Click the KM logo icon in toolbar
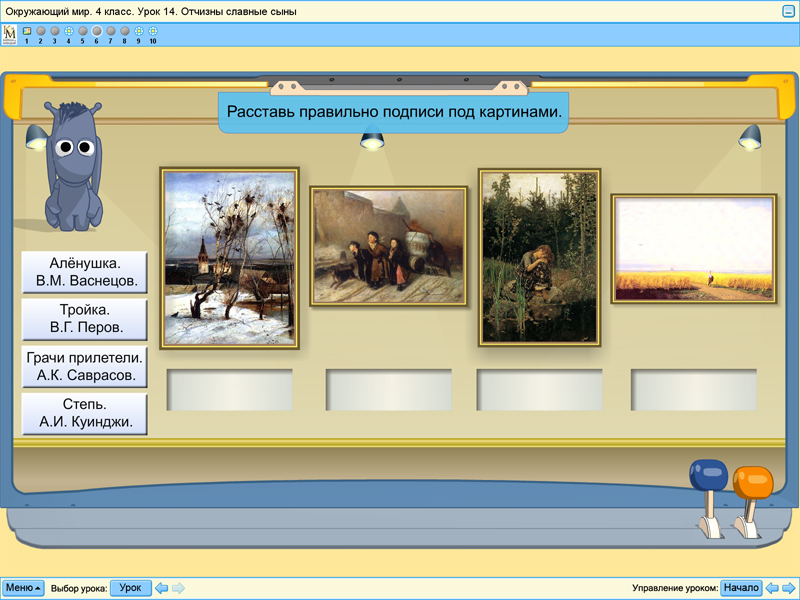 (10, 34)
